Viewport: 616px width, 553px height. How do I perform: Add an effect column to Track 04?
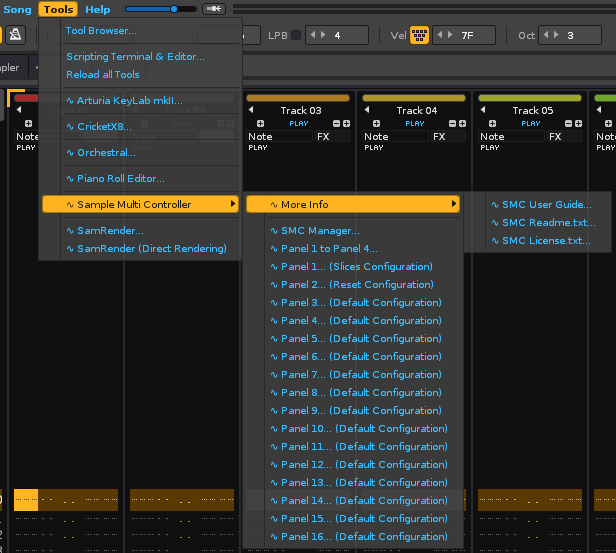point(462,123)
